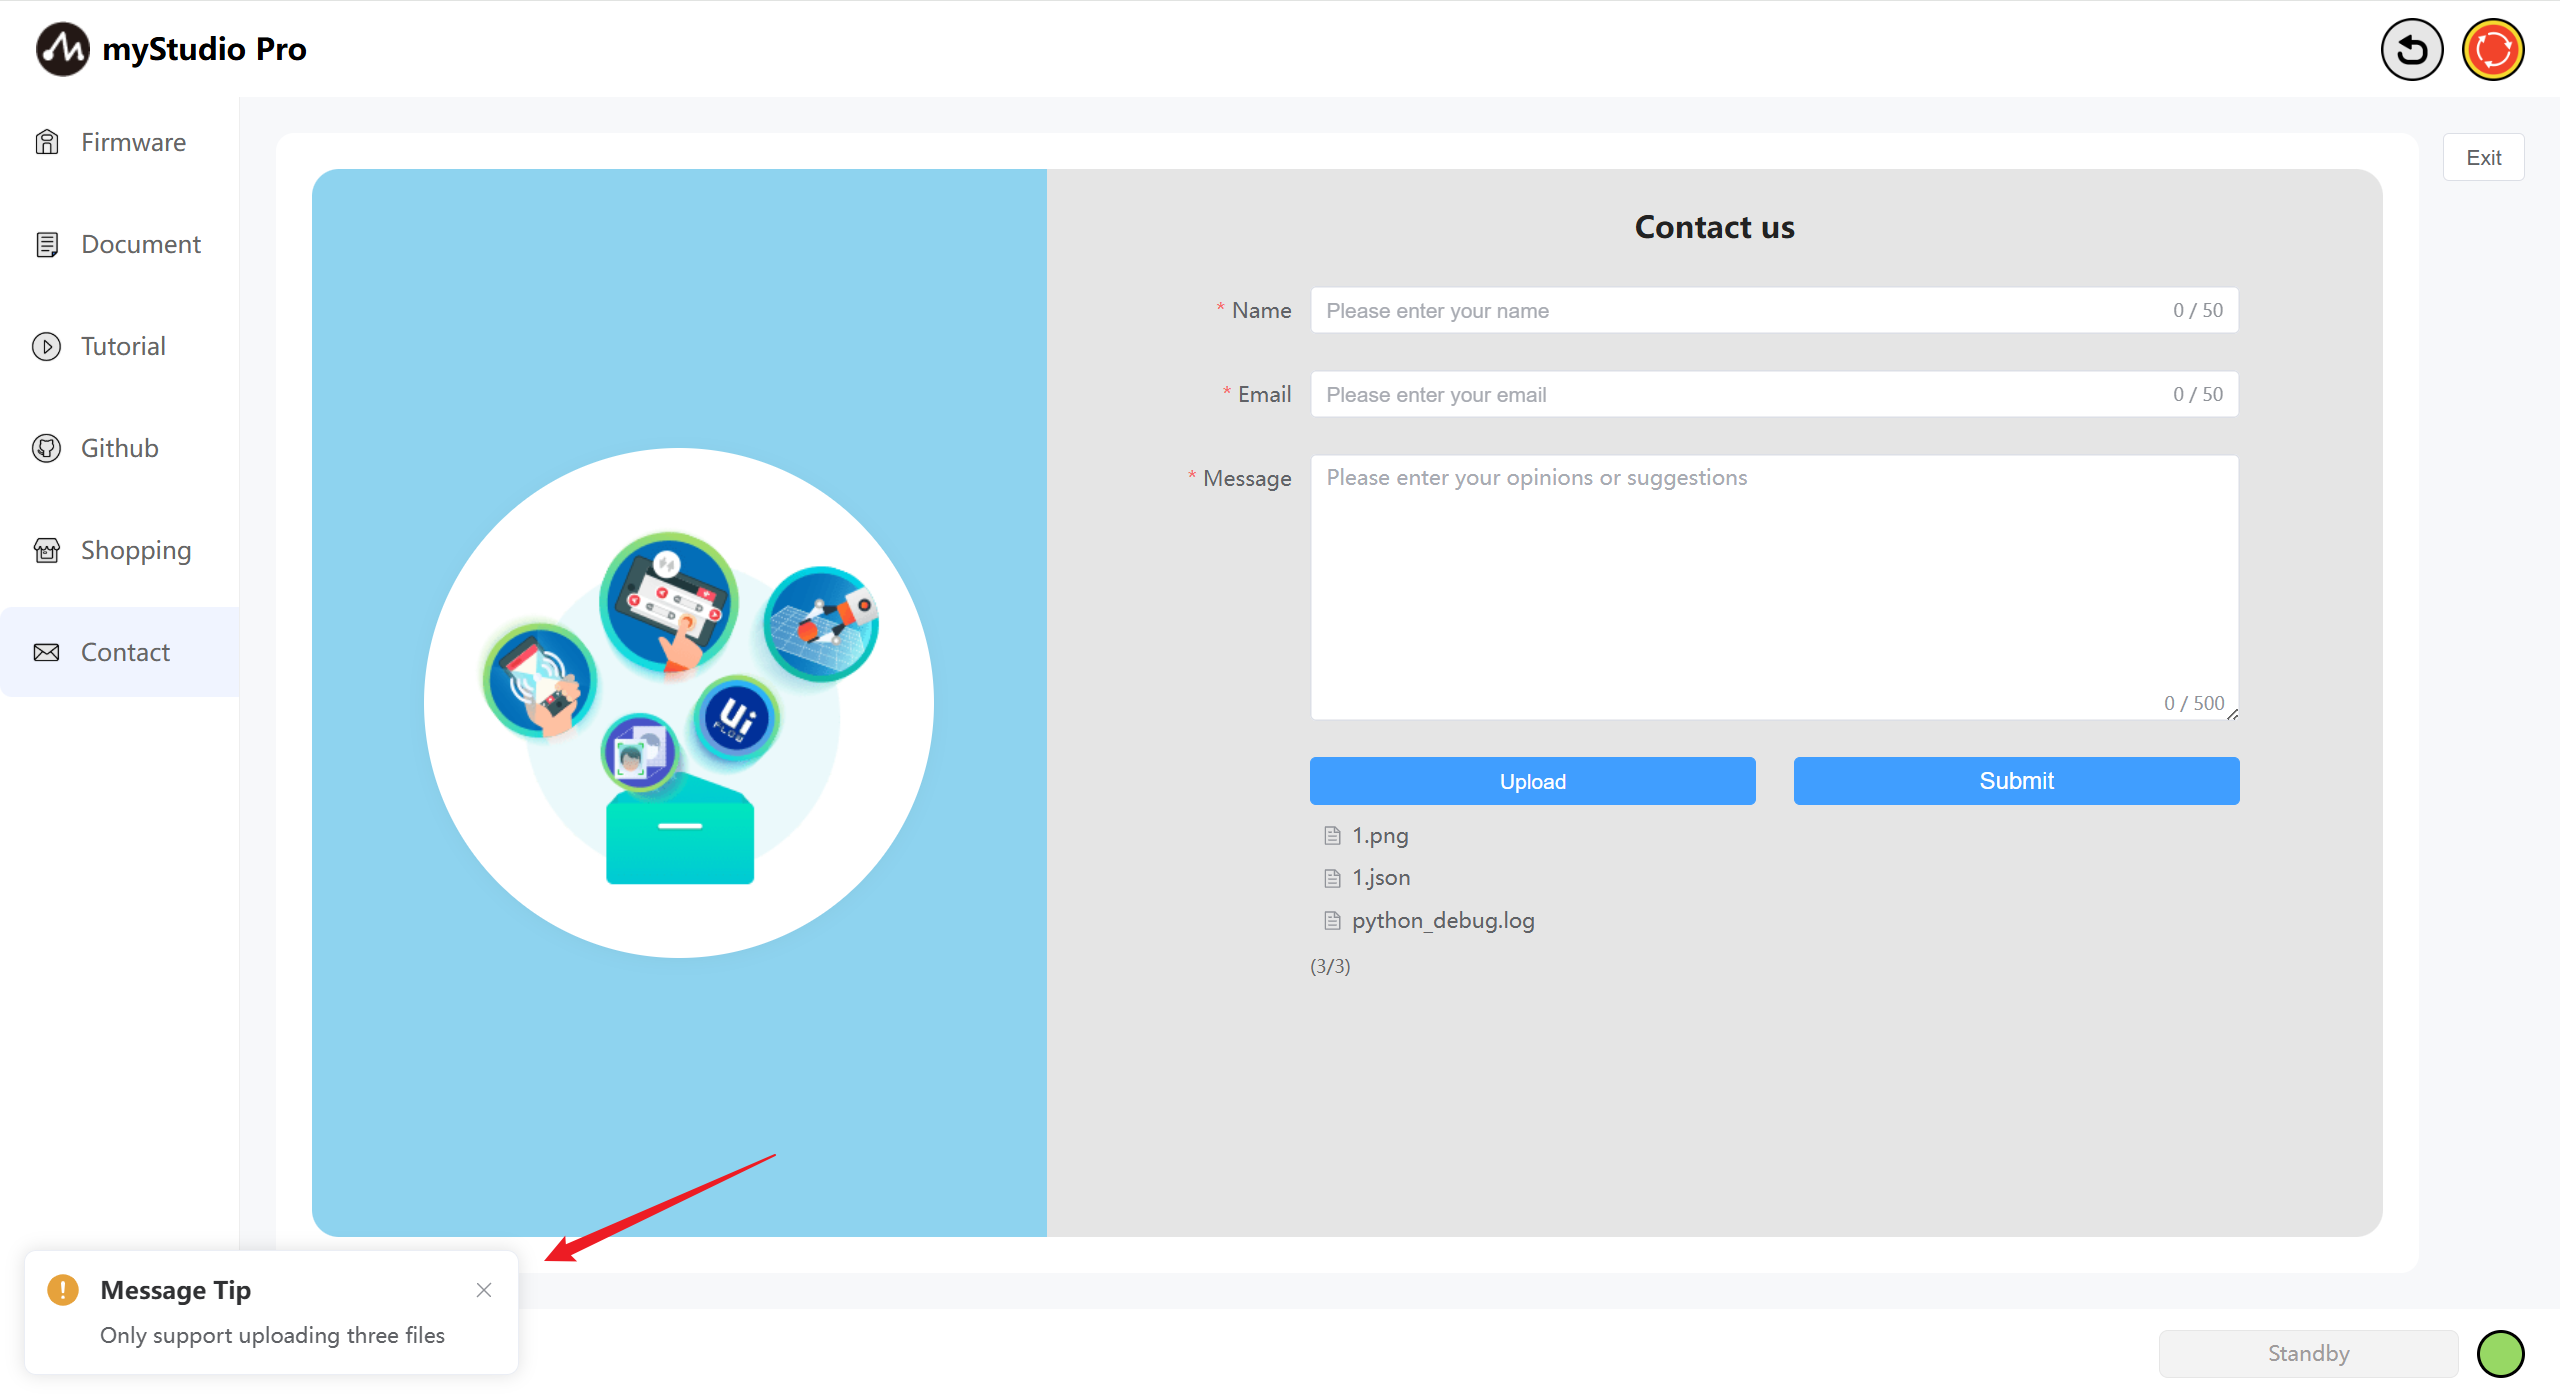Click in the Message text area
Screen dimensions: 2560x1398
tap(1772, 587)
